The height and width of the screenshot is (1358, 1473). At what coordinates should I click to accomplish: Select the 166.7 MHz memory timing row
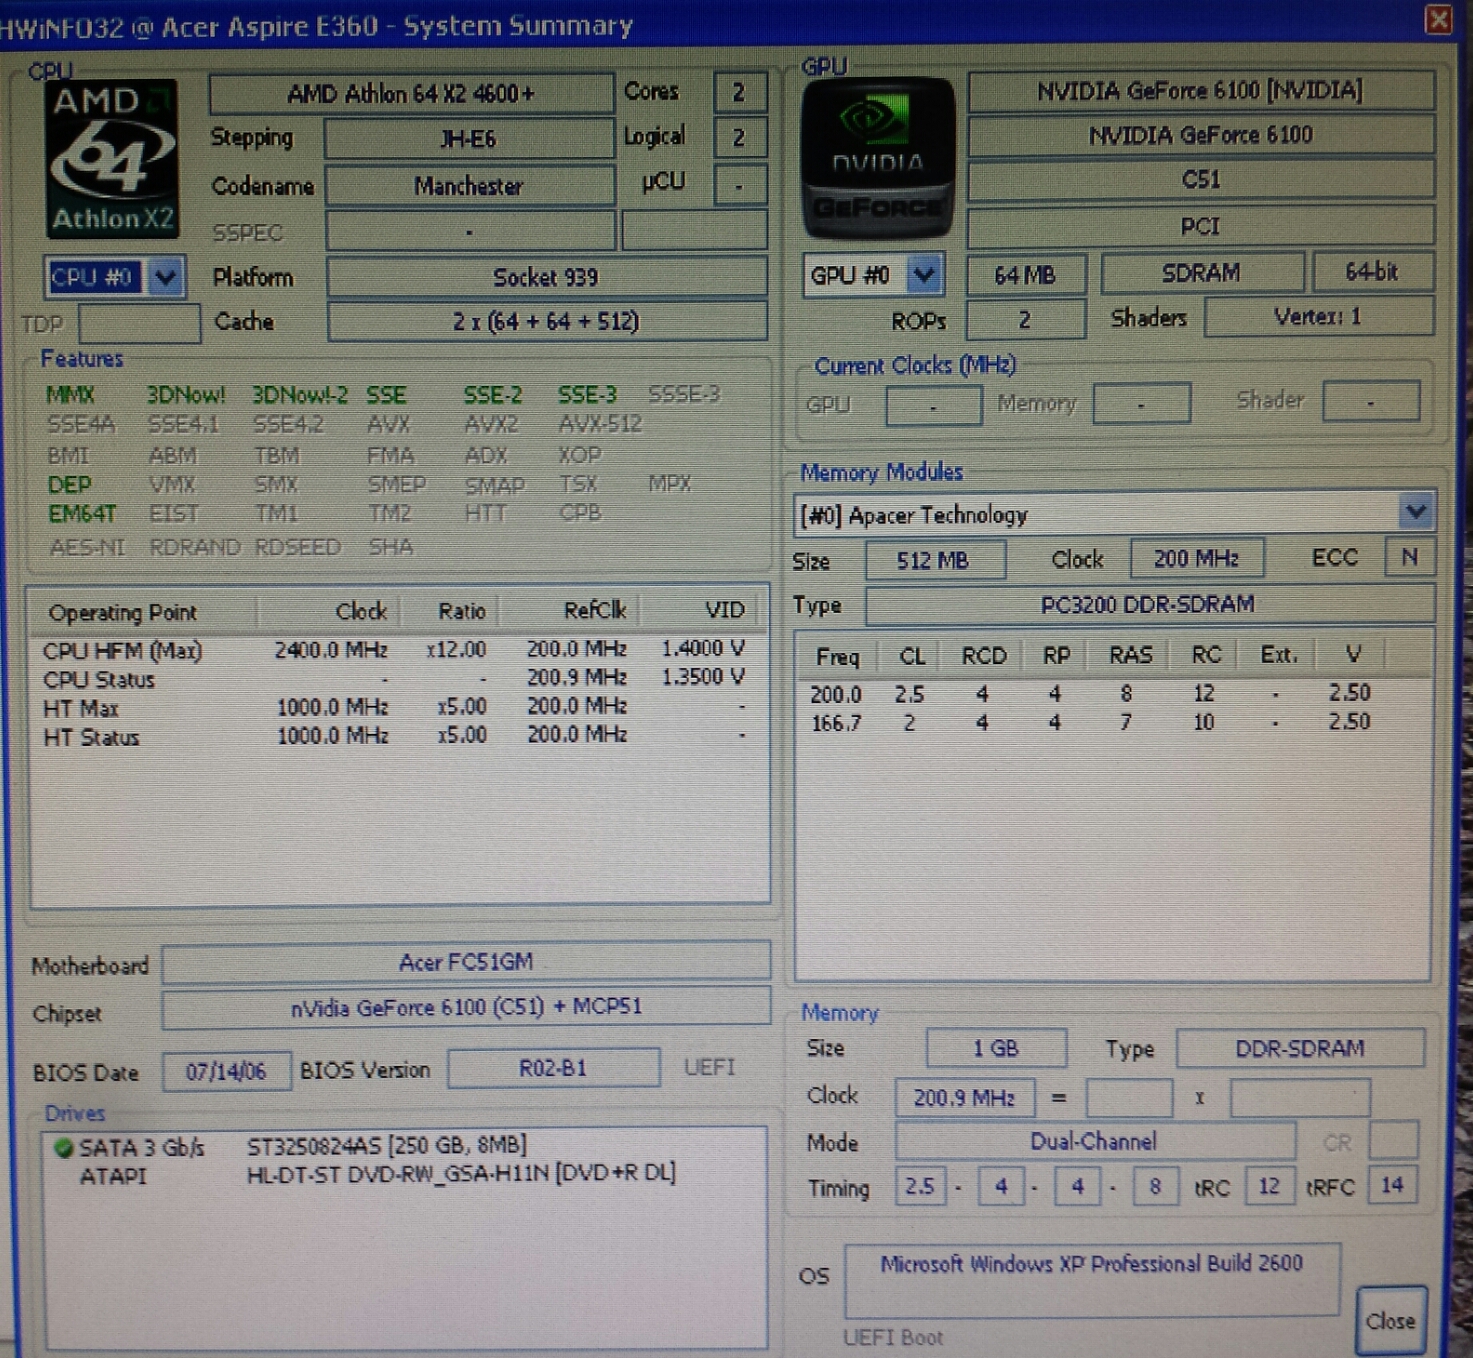[x=1090, y=722]
